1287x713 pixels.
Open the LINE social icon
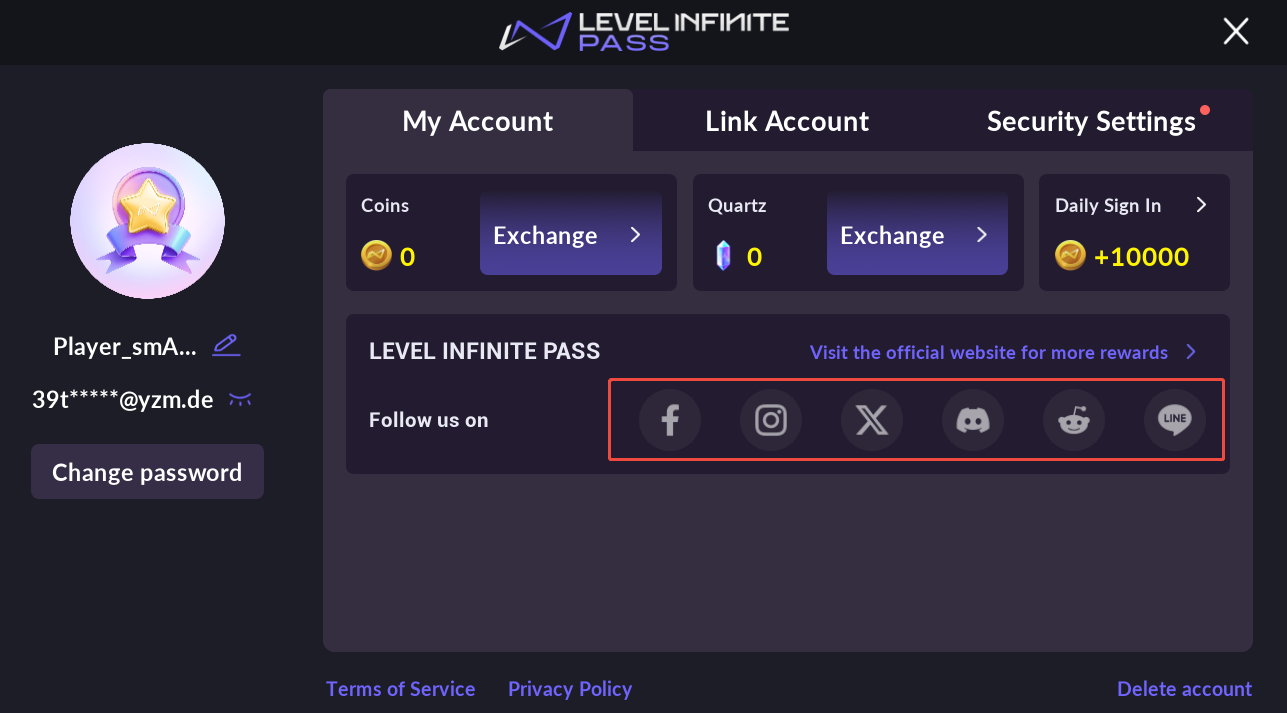[1175, 420]
